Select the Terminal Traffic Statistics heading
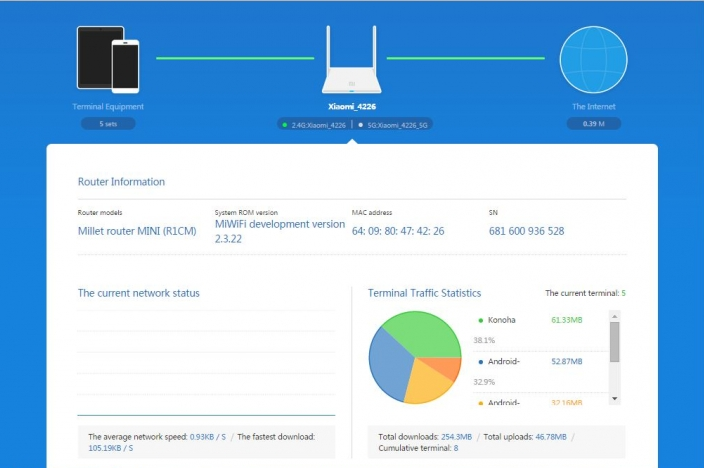The width and height of the screenshot is (704, 468). 424,293
